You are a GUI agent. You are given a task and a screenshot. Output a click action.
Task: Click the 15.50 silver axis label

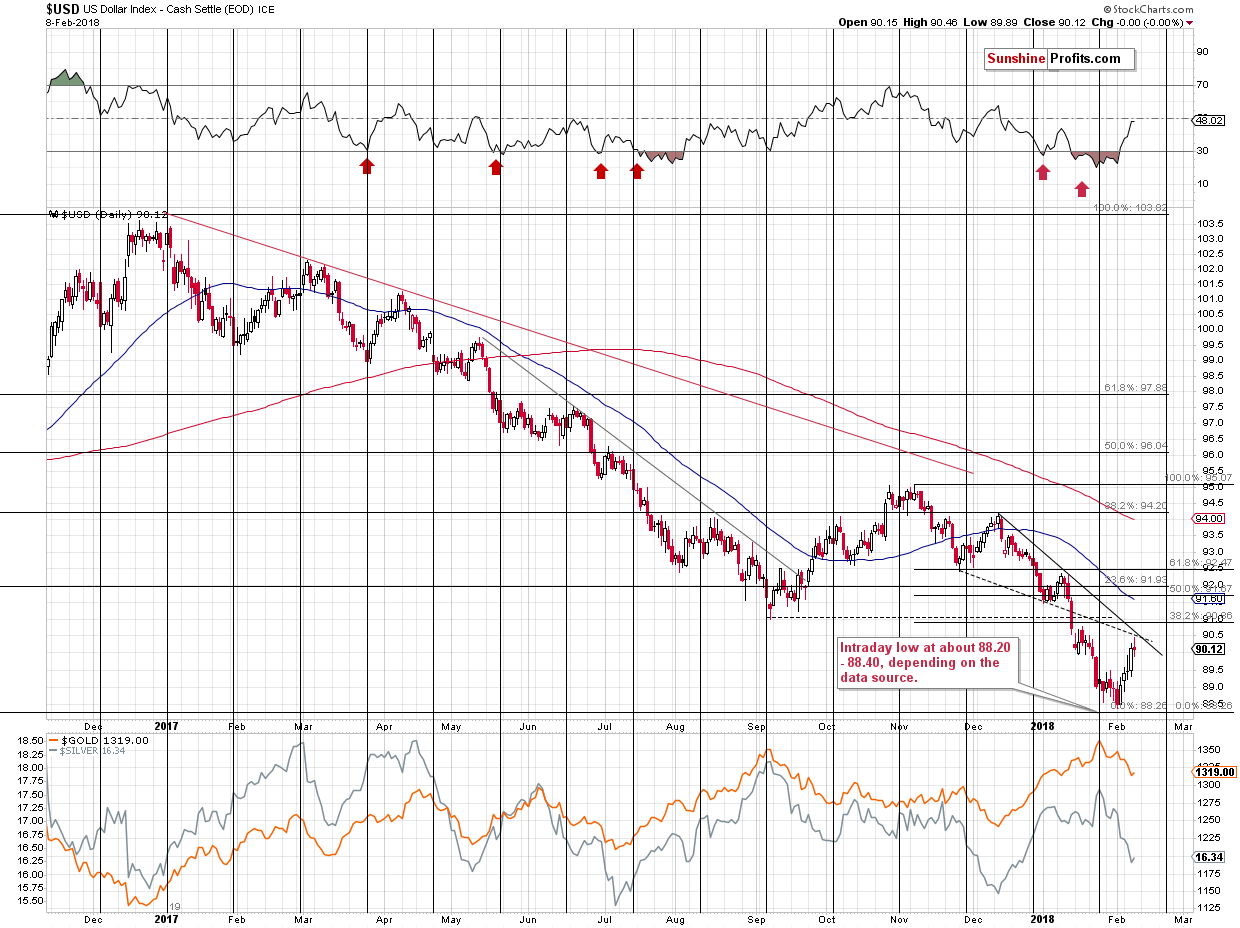point(30,900)
